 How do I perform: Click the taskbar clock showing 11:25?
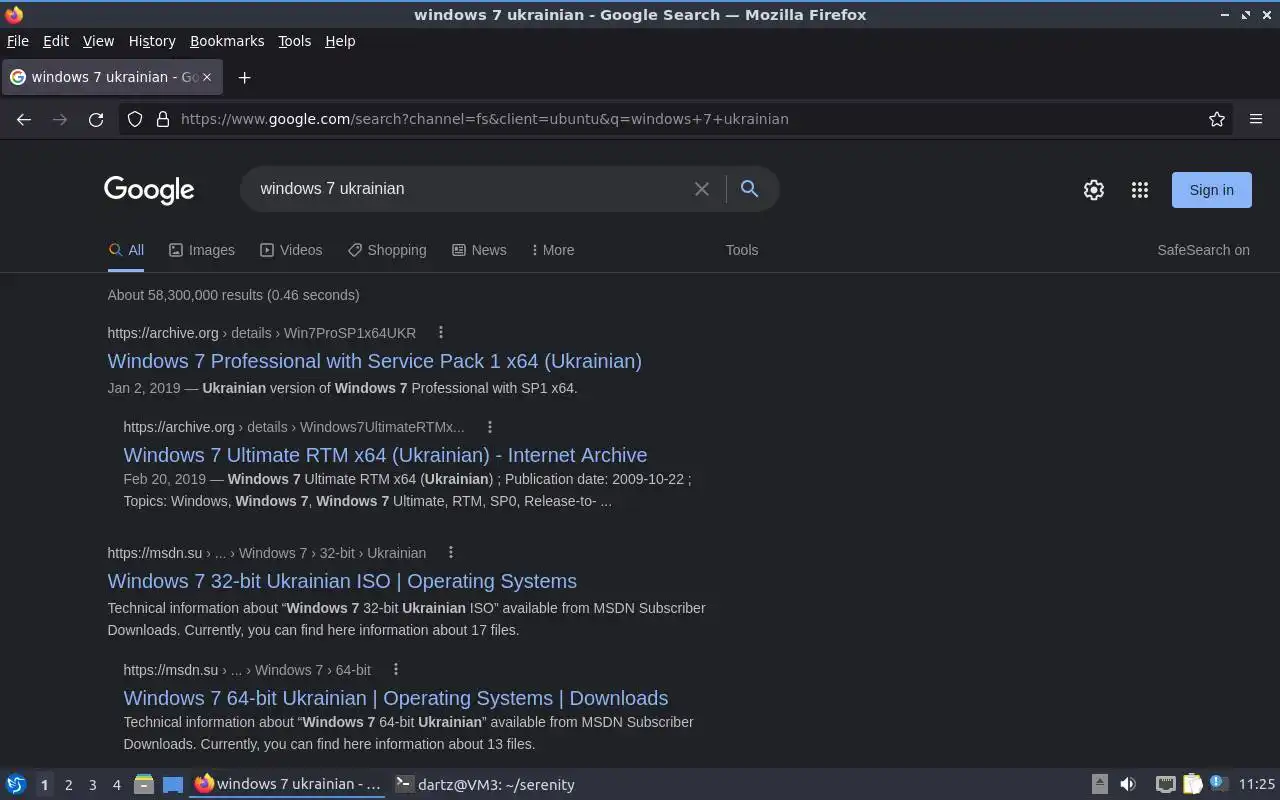click(x=1257, y=785)
